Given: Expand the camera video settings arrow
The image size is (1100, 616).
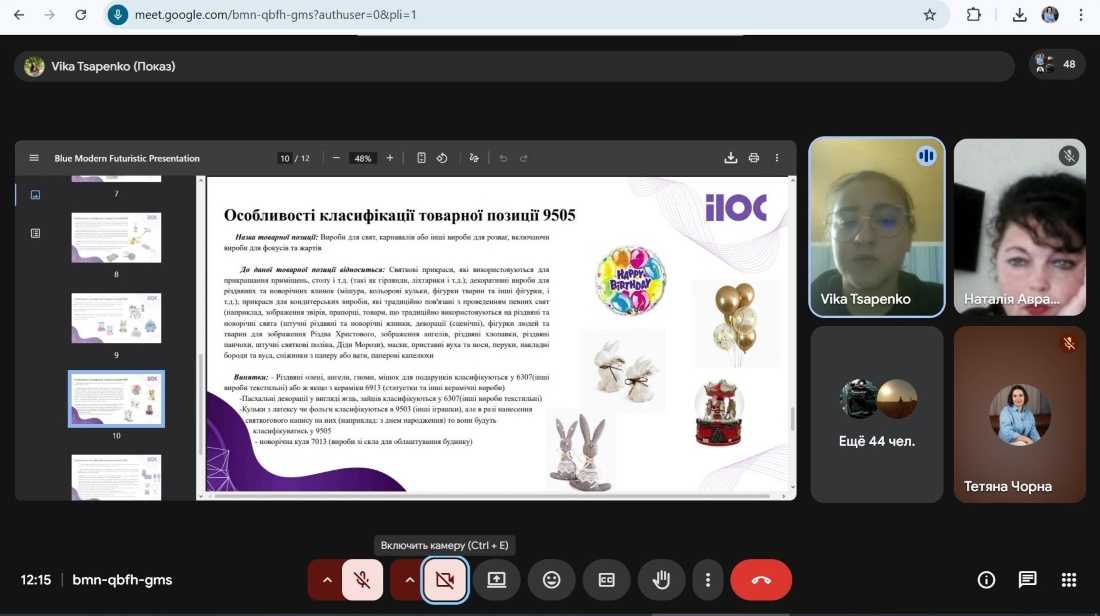Looking at the screenshot, I should pyautogui.click(x=408, y=580).
